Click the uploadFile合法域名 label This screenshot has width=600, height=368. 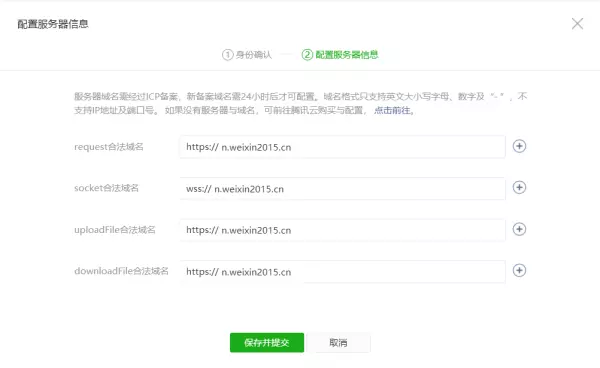115,230
